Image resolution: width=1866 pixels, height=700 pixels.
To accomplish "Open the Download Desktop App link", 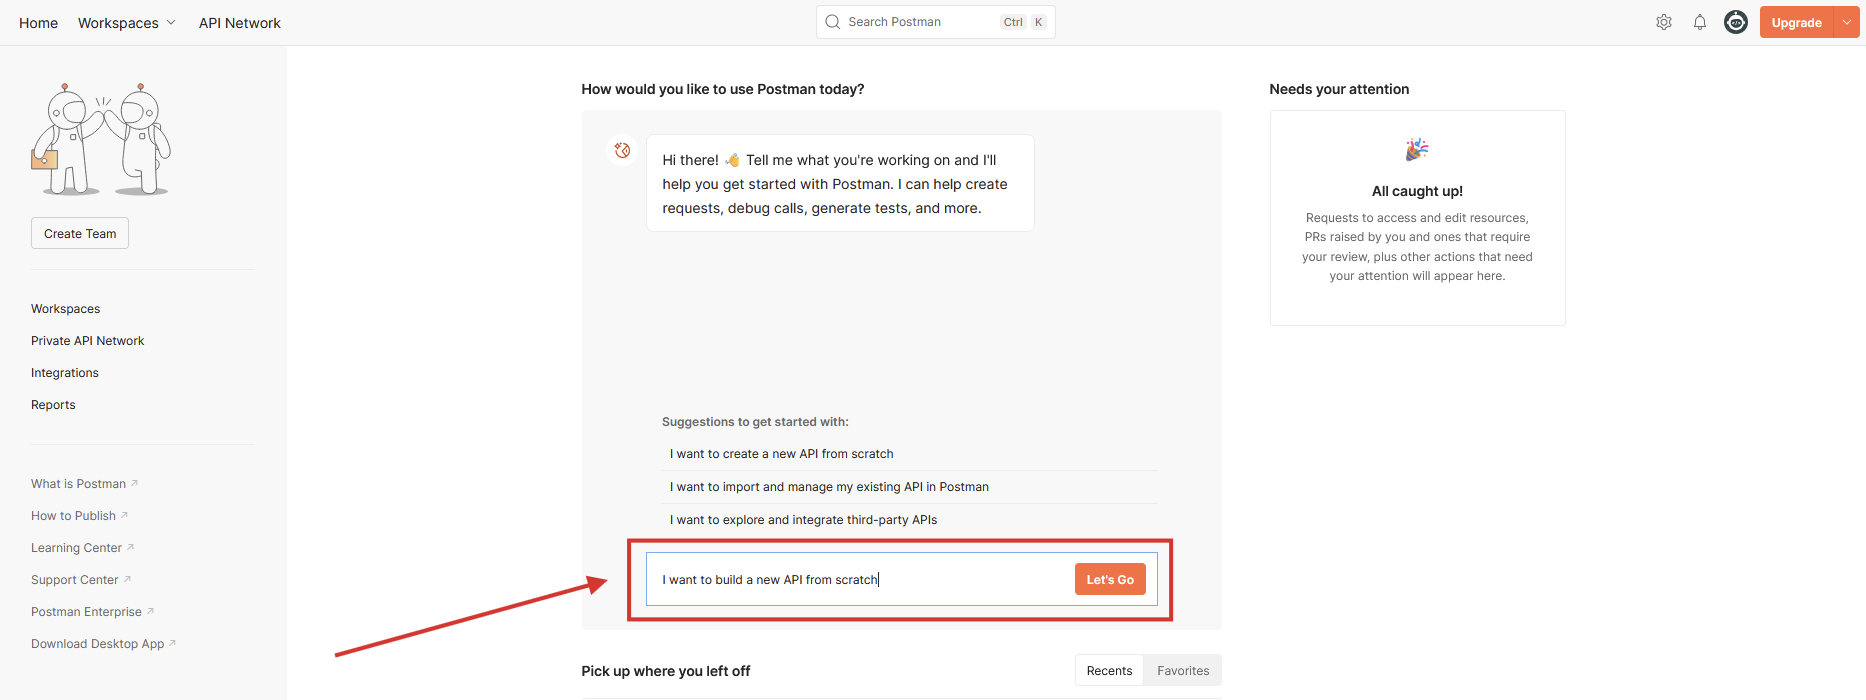I will 96,643.
